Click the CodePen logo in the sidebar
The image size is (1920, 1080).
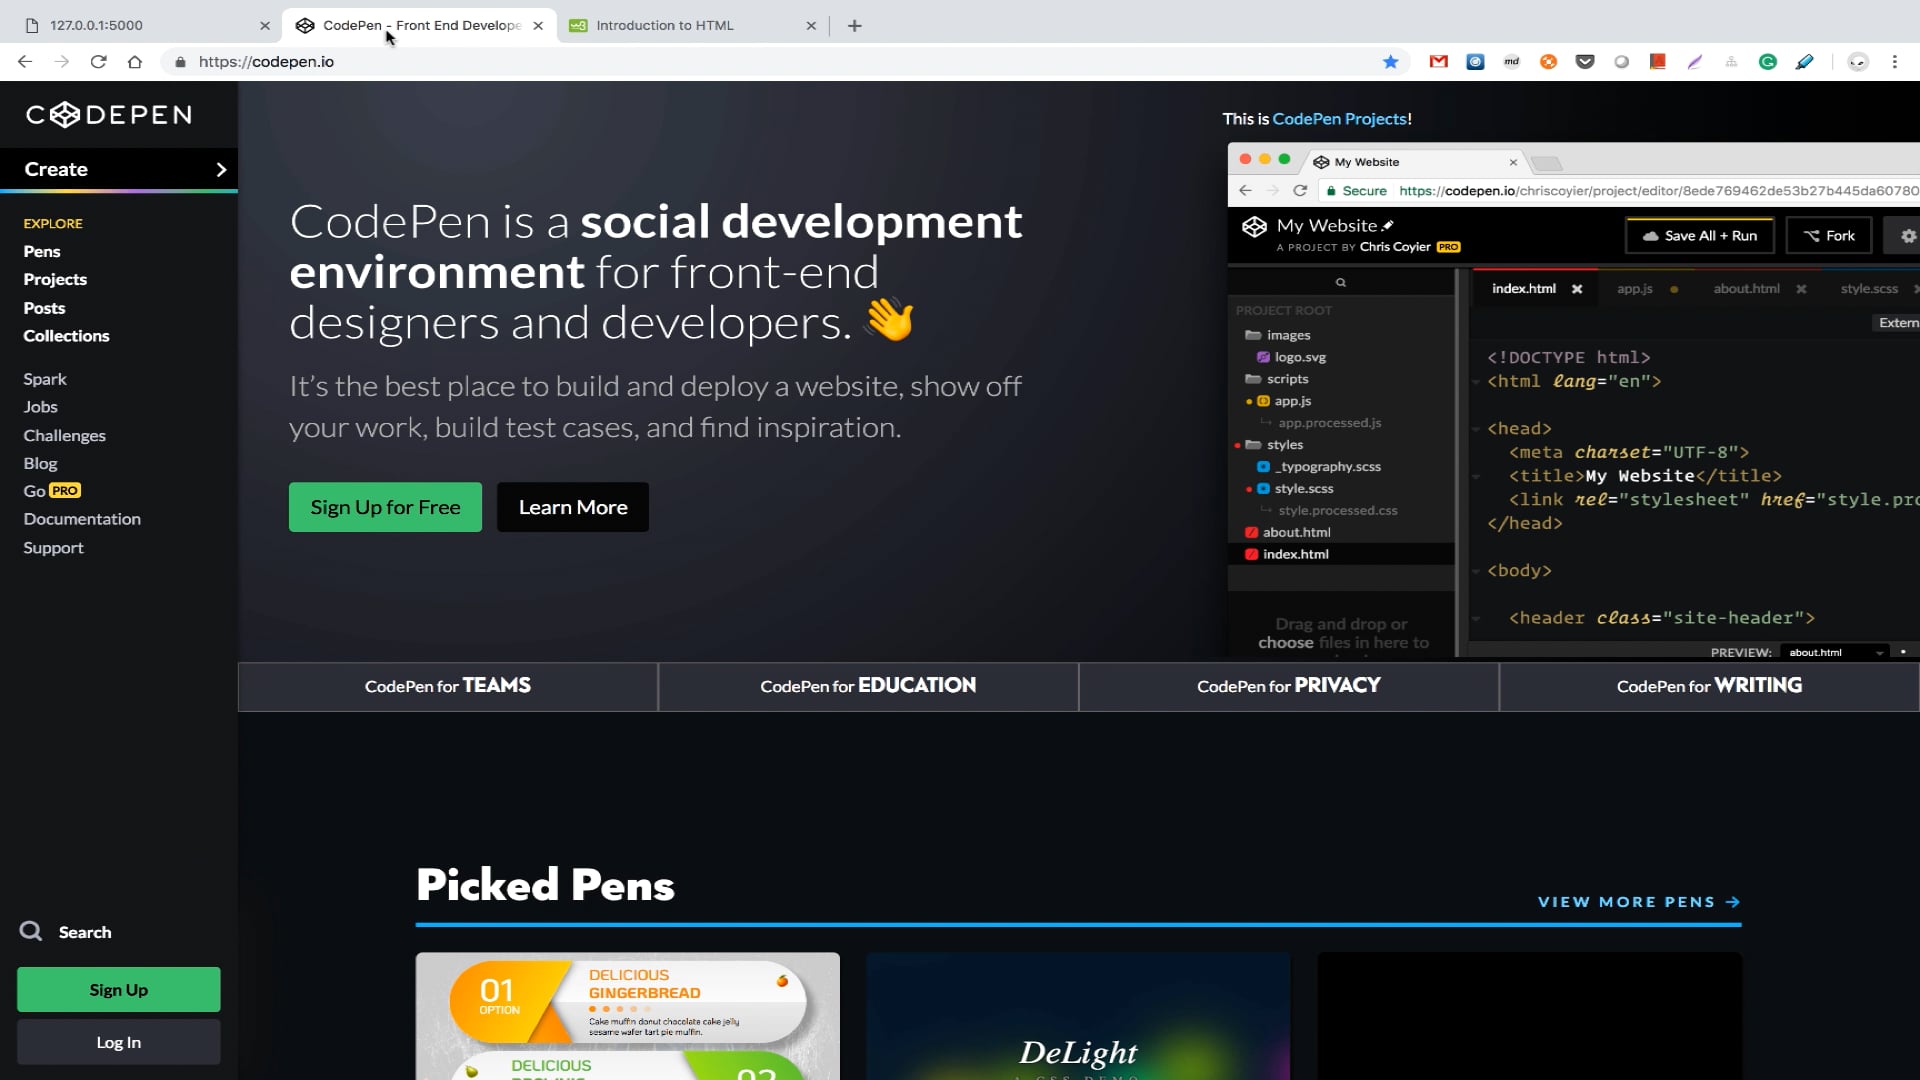click(109, 115)
